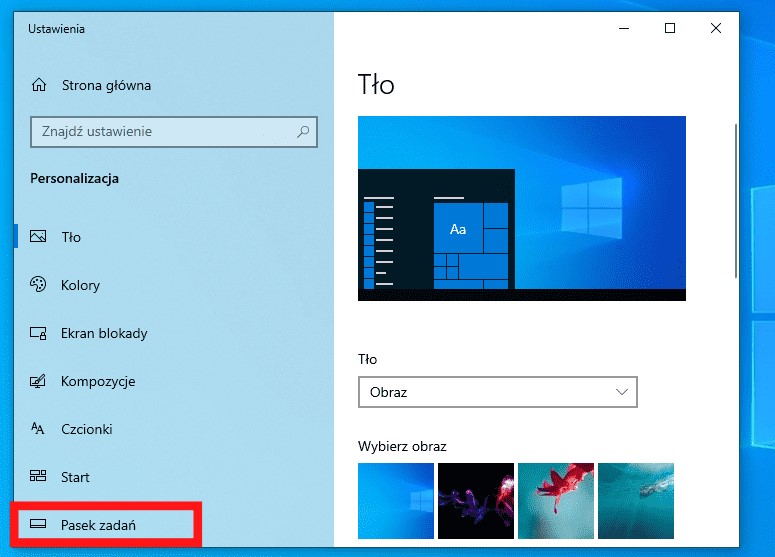This screenshot has height=557, width=775.
Task: Go to Strona główna
Action: [106, 85]
